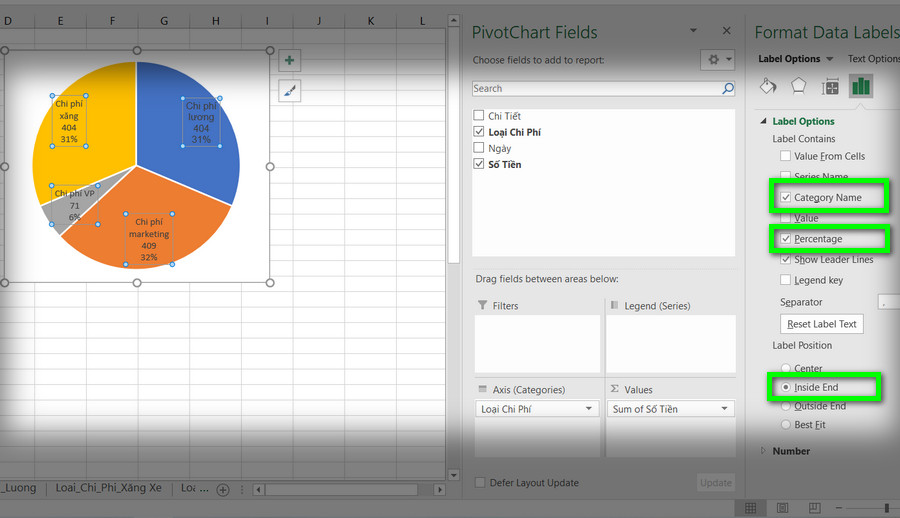Select Inside End label position
Screen dimensions: 900x518
point(786,387)
